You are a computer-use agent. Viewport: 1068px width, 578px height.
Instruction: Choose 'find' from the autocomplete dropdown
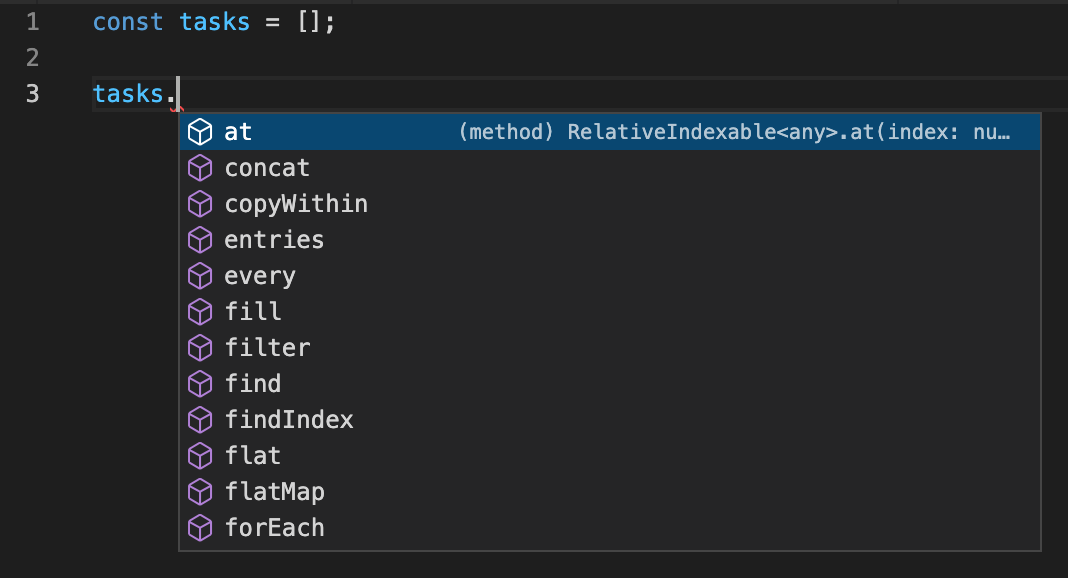(x=253, y=383)
